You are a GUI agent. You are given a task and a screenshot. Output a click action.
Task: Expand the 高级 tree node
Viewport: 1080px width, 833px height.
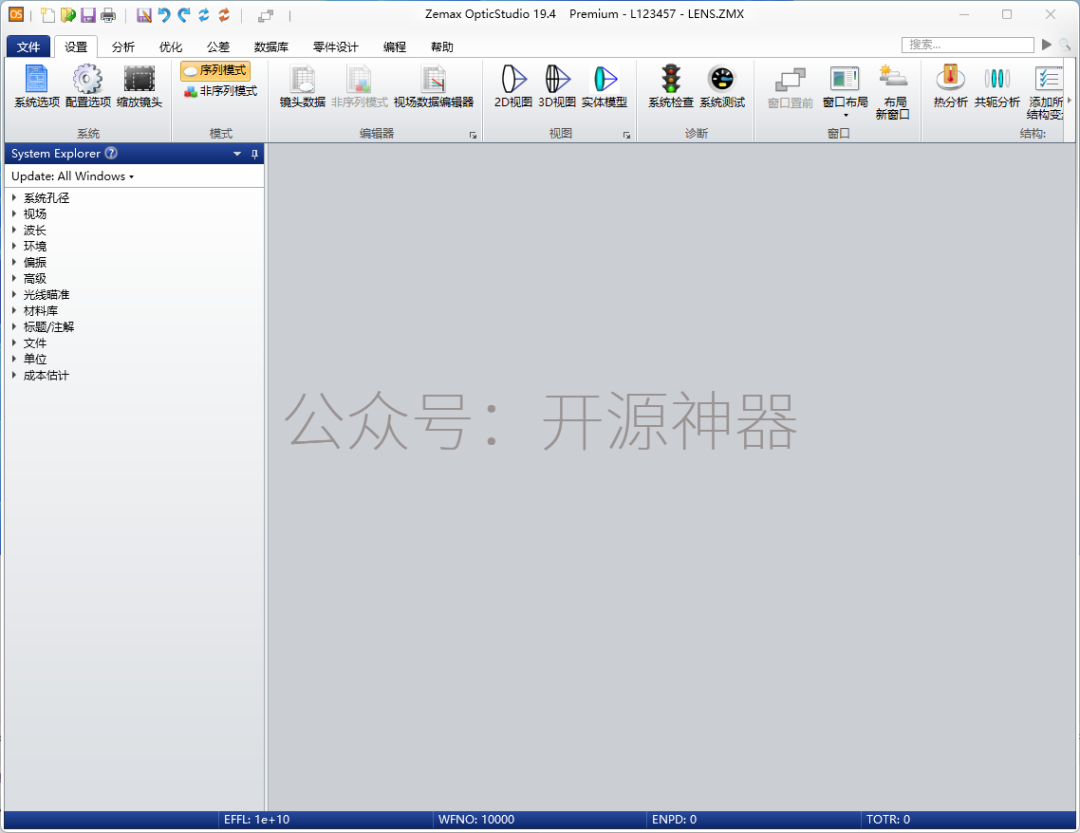pyautogui.click(x=14, y=278)
